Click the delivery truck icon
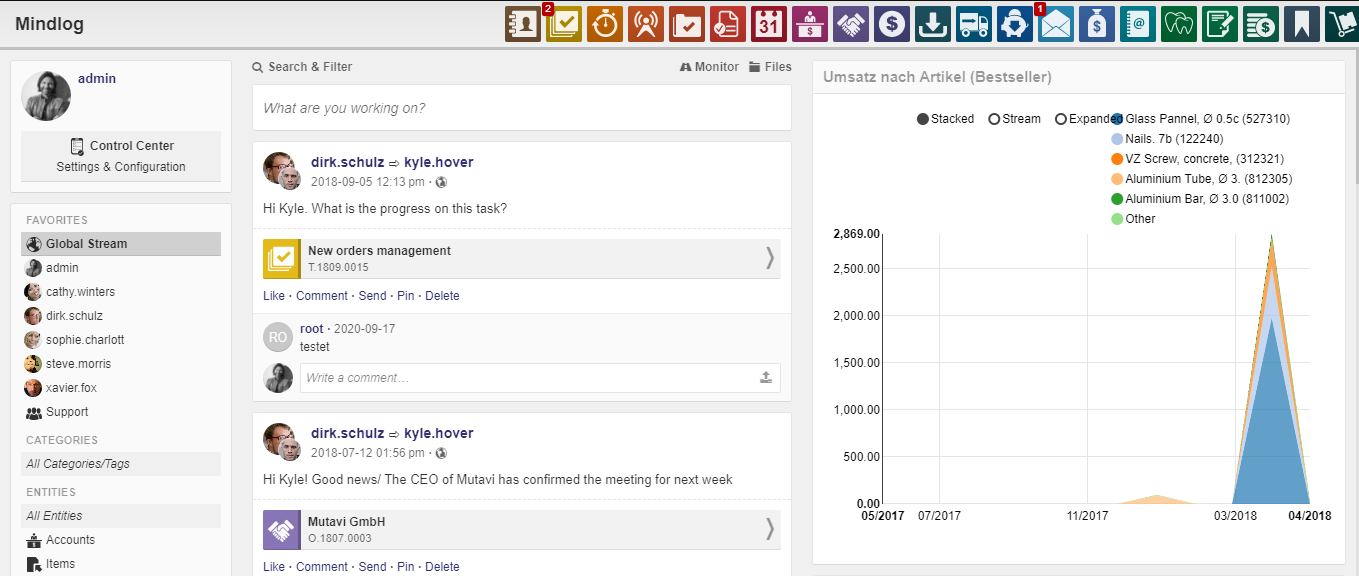The width and height of the screenshot is (1359, 576). pos(973,24)
